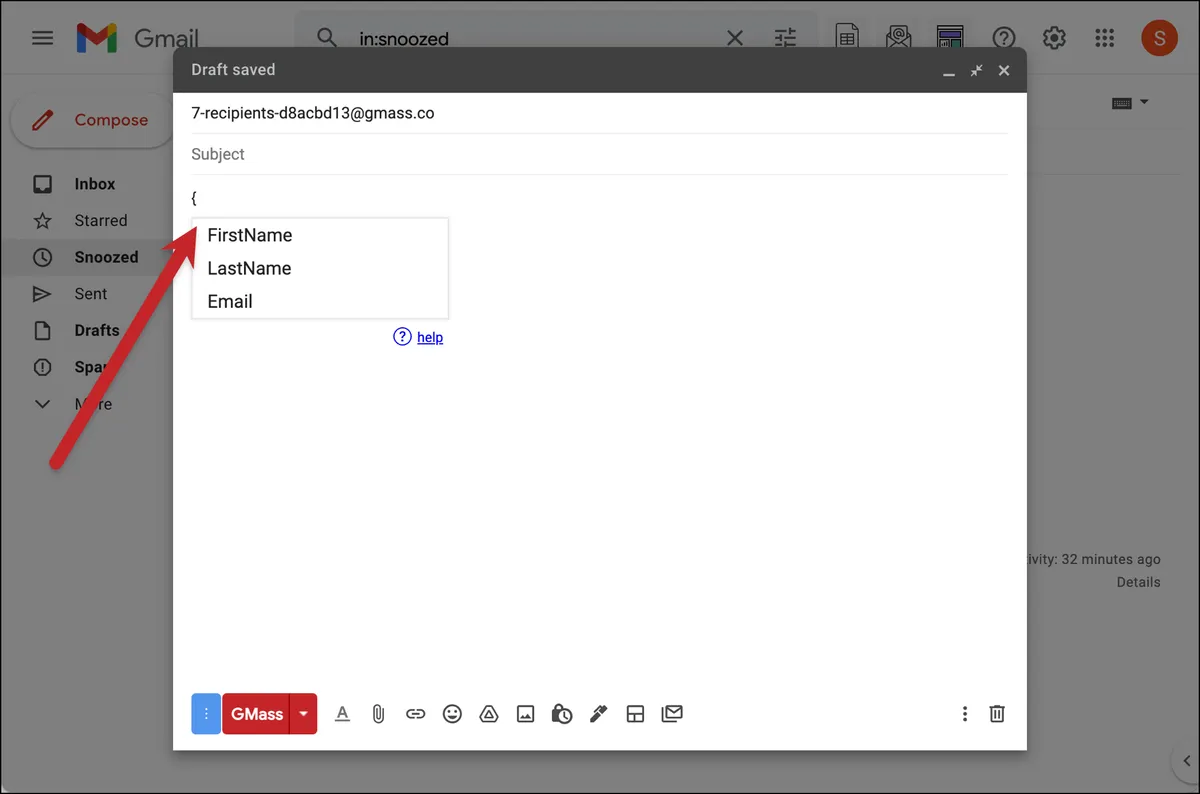Viewport: 1200px width, 794px height.
Task: Open the Details link for account activity
Action: point(1138,582)
